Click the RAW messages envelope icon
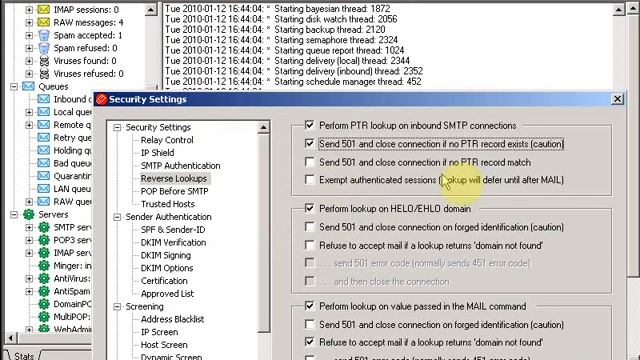The image size is (640, 360). (44, 22)
